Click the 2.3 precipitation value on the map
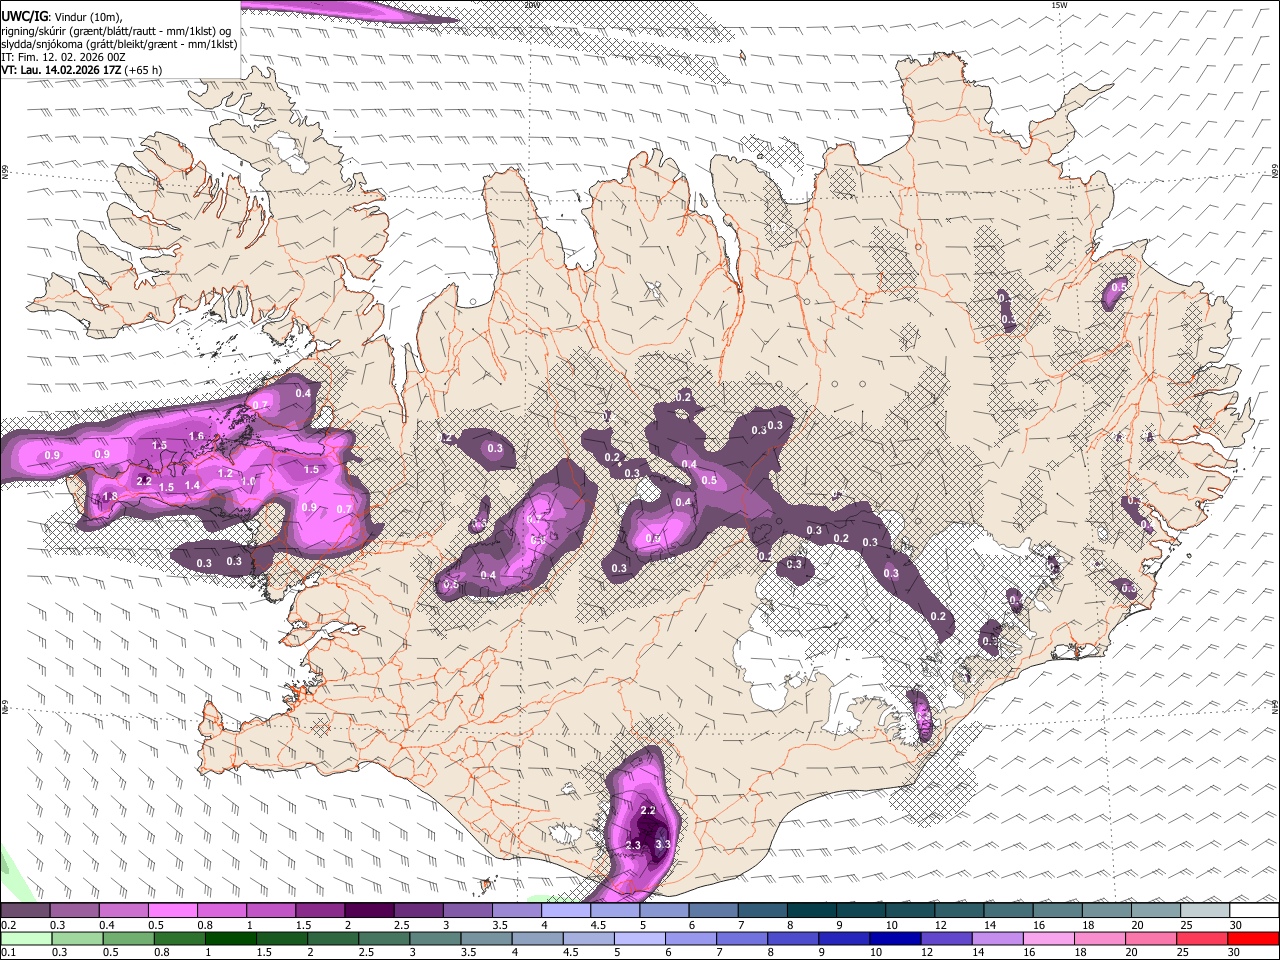 pyautogui.click(x=632, y=845)
